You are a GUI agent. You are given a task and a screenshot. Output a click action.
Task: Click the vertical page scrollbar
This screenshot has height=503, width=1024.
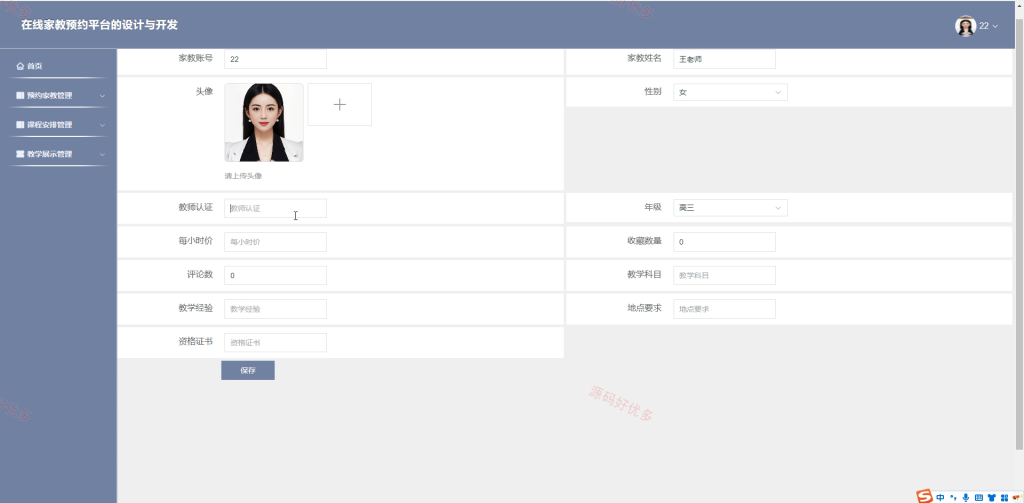1019,235
